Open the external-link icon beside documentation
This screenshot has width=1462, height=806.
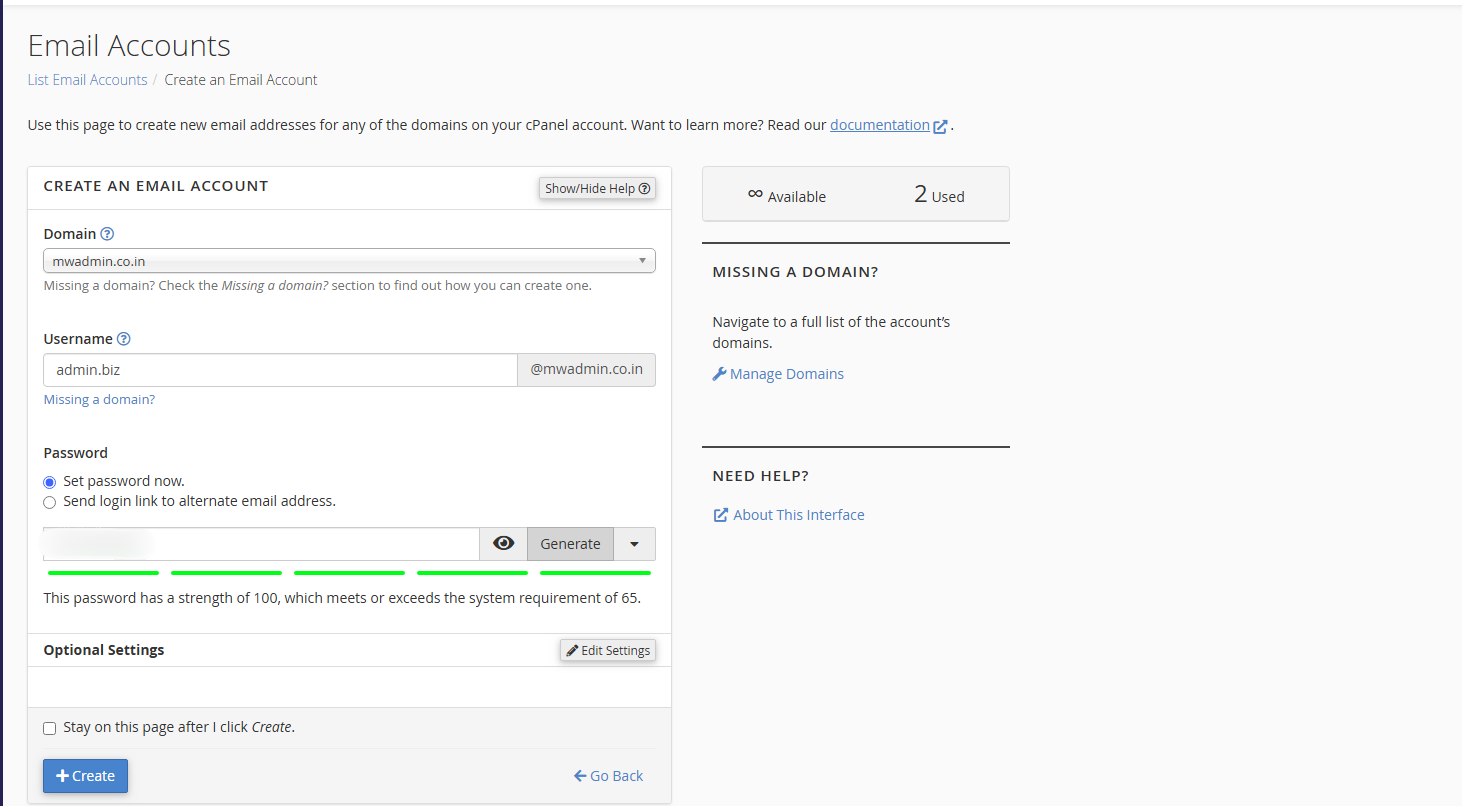[940, 126]
